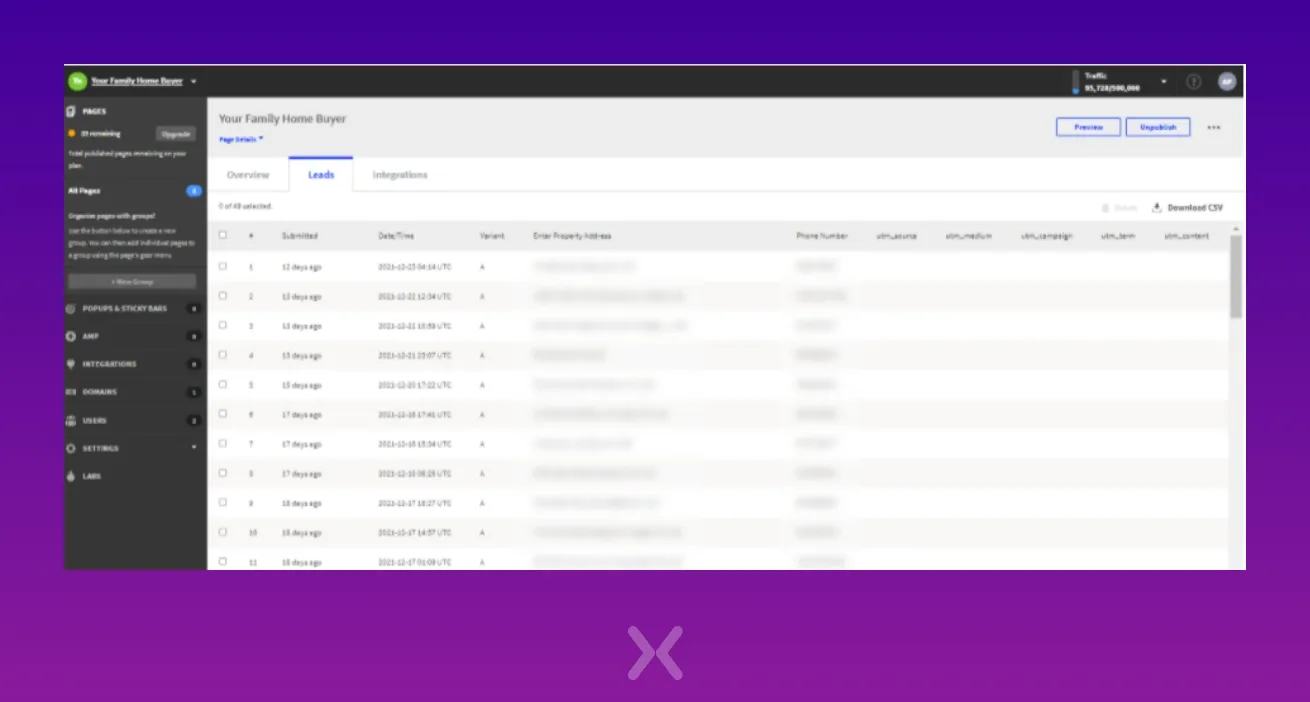
Task: Click the Phone Number column header
Action: click(x=822, y=236)
